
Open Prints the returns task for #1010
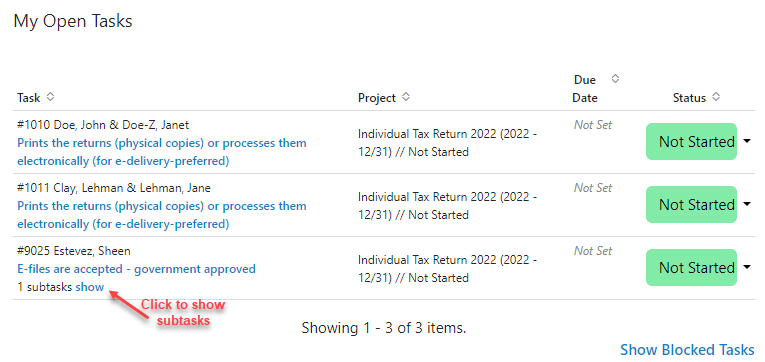(x=162, y=152)
